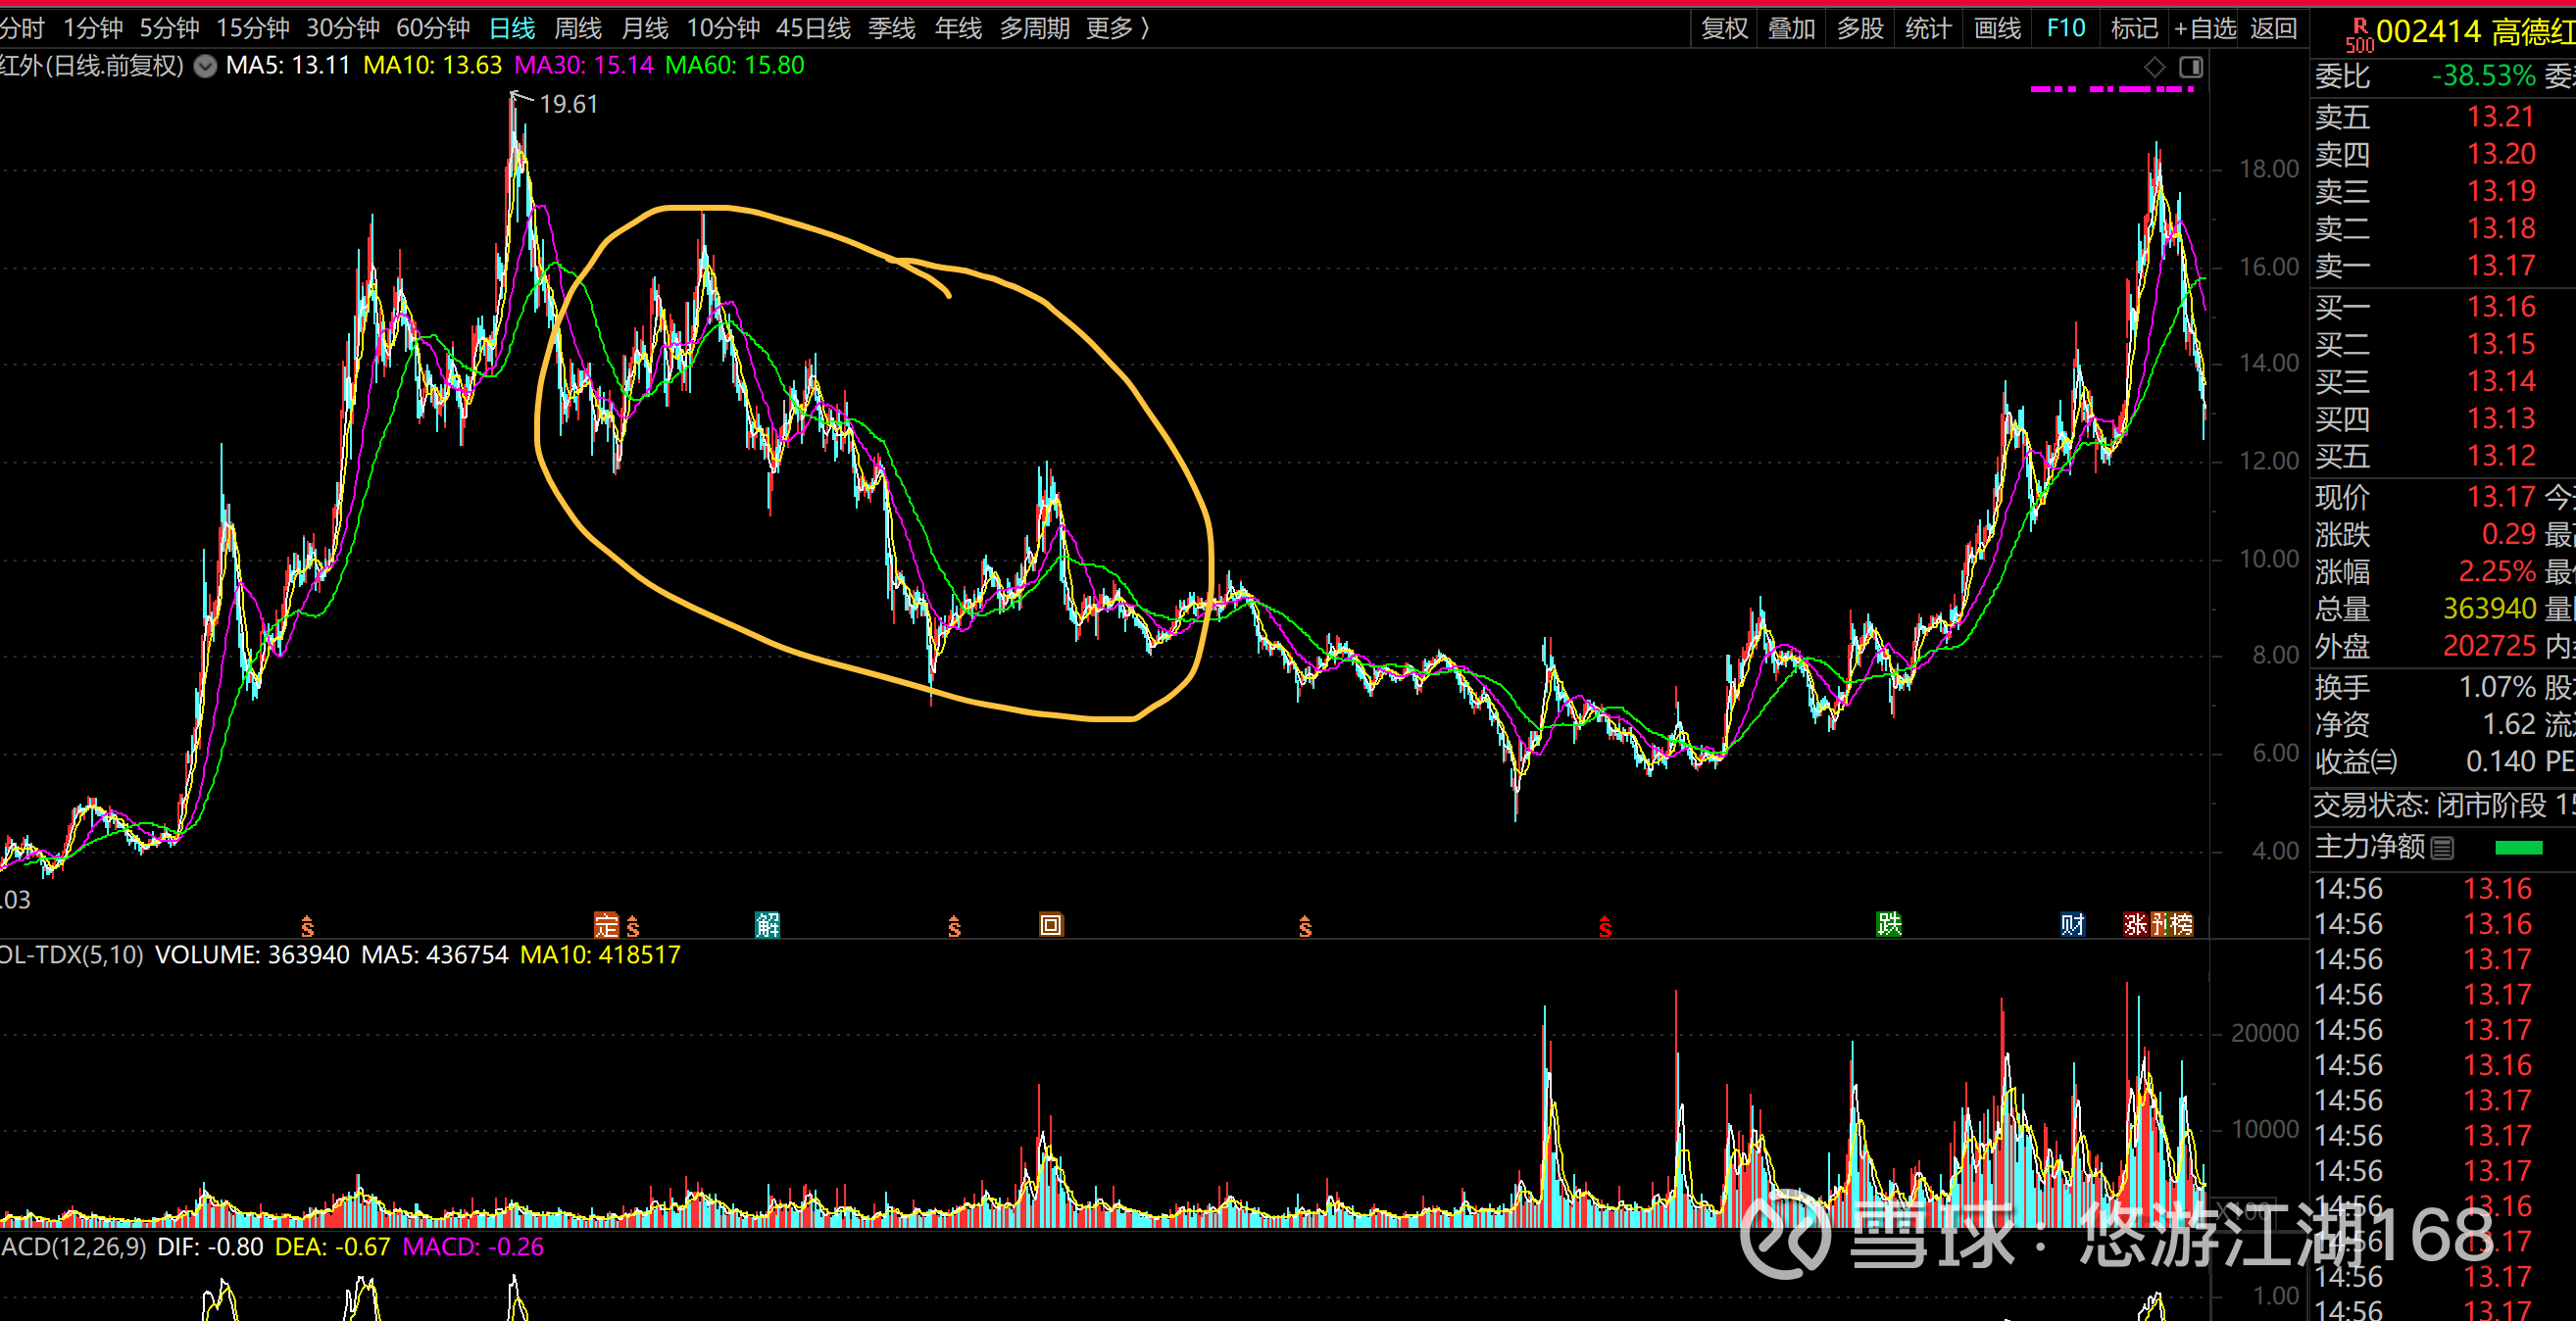Click the blue 财 financial marker icon

coord(2072,924)
